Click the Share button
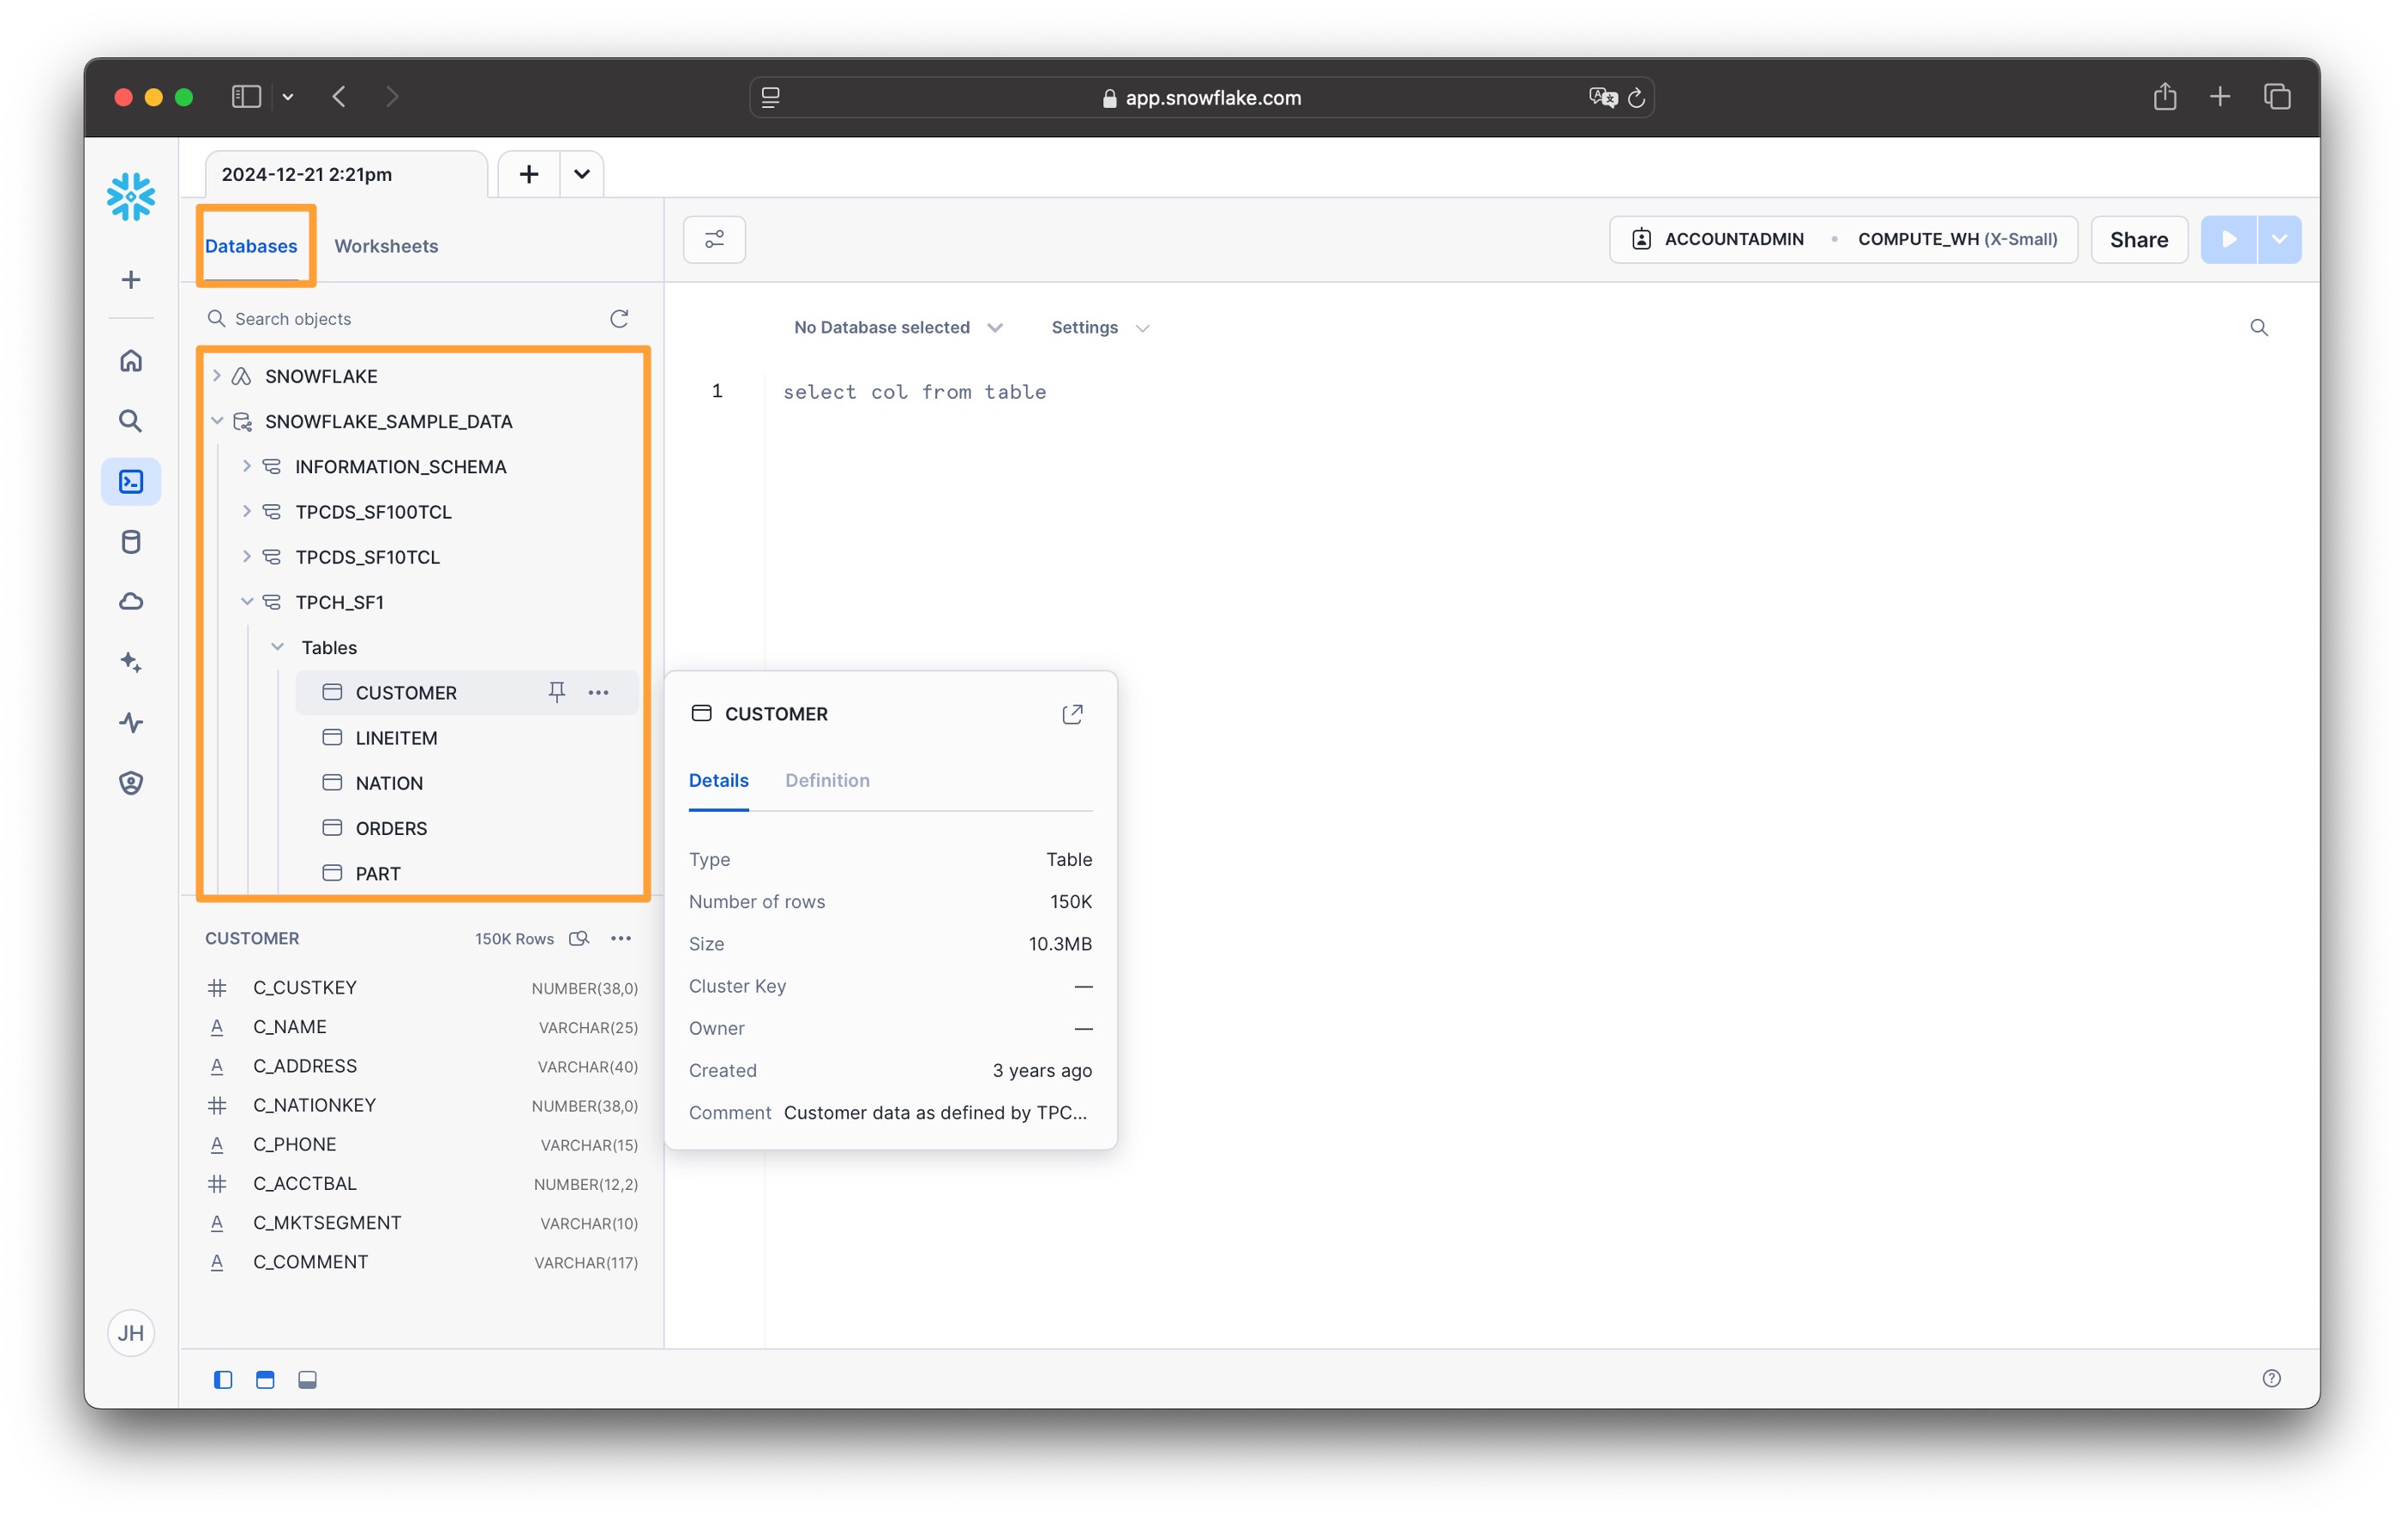This screenshot has width=2408, height=1520. [2138, 240]
